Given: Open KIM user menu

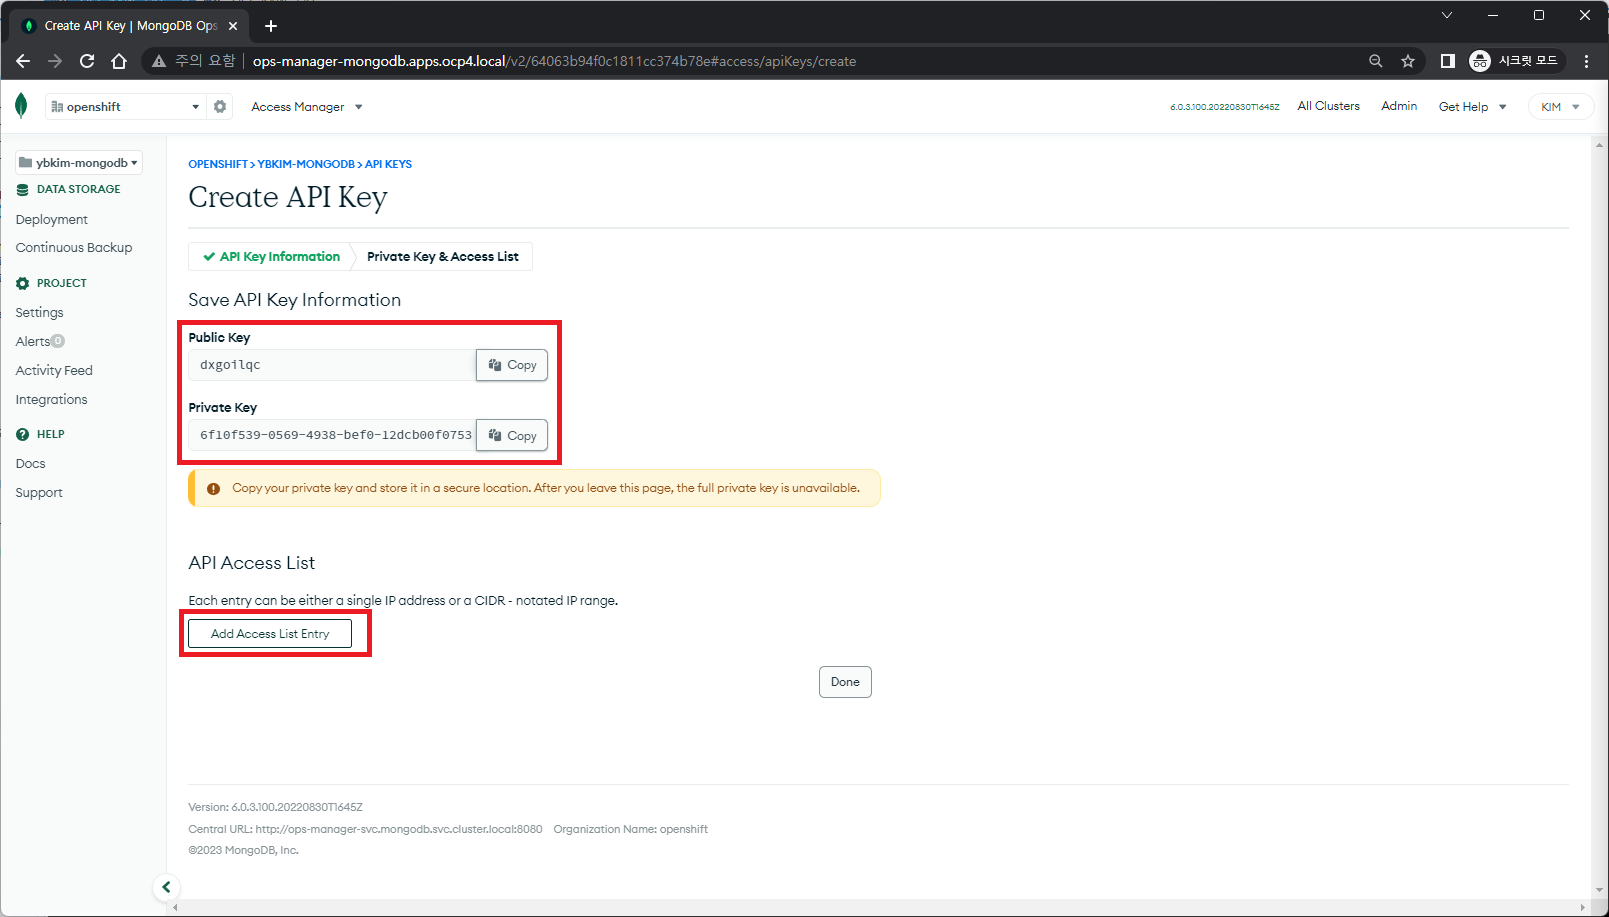Looking at the screenshot, I should (1560, 107).
